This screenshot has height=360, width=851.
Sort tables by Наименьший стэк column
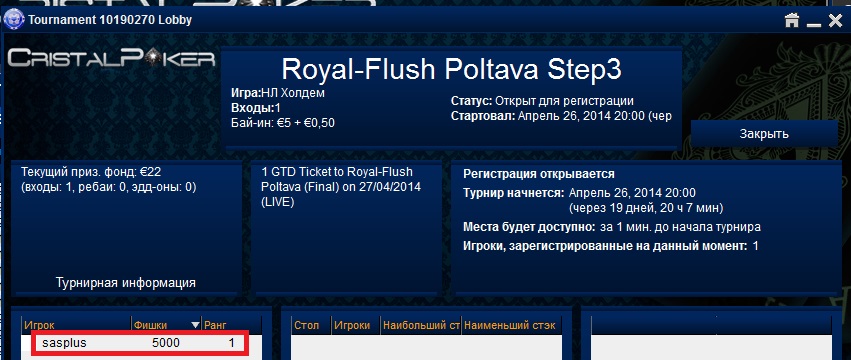pyautogui.click(x=510, y=325)
